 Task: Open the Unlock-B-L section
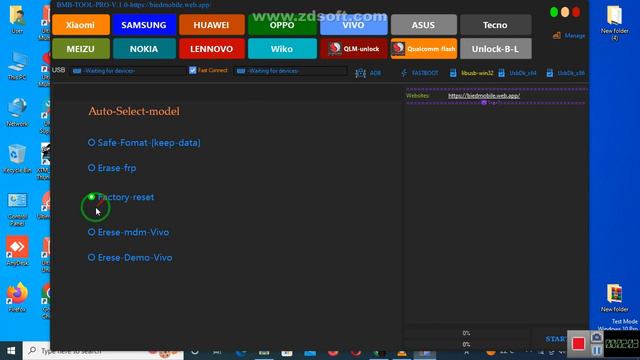(496, 49)
